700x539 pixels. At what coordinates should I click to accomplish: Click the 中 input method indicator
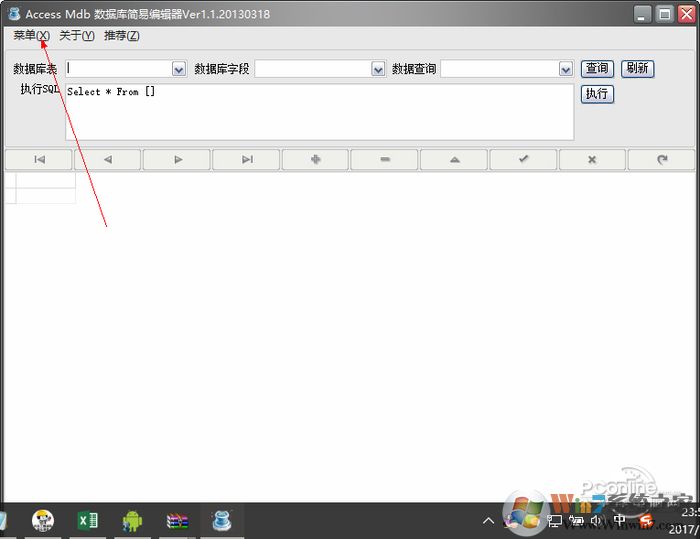pos(620,520)
